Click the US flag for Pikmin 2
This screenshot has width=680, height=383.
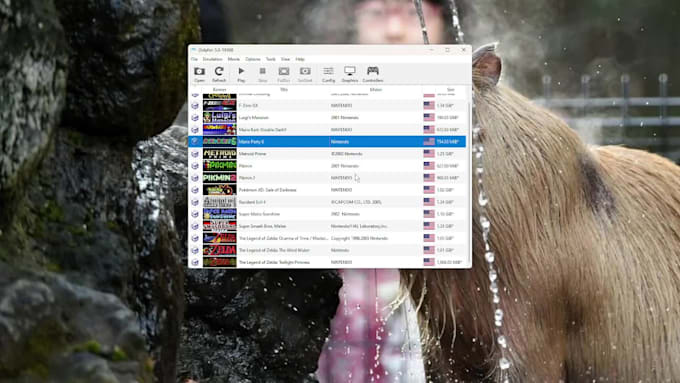429,177
